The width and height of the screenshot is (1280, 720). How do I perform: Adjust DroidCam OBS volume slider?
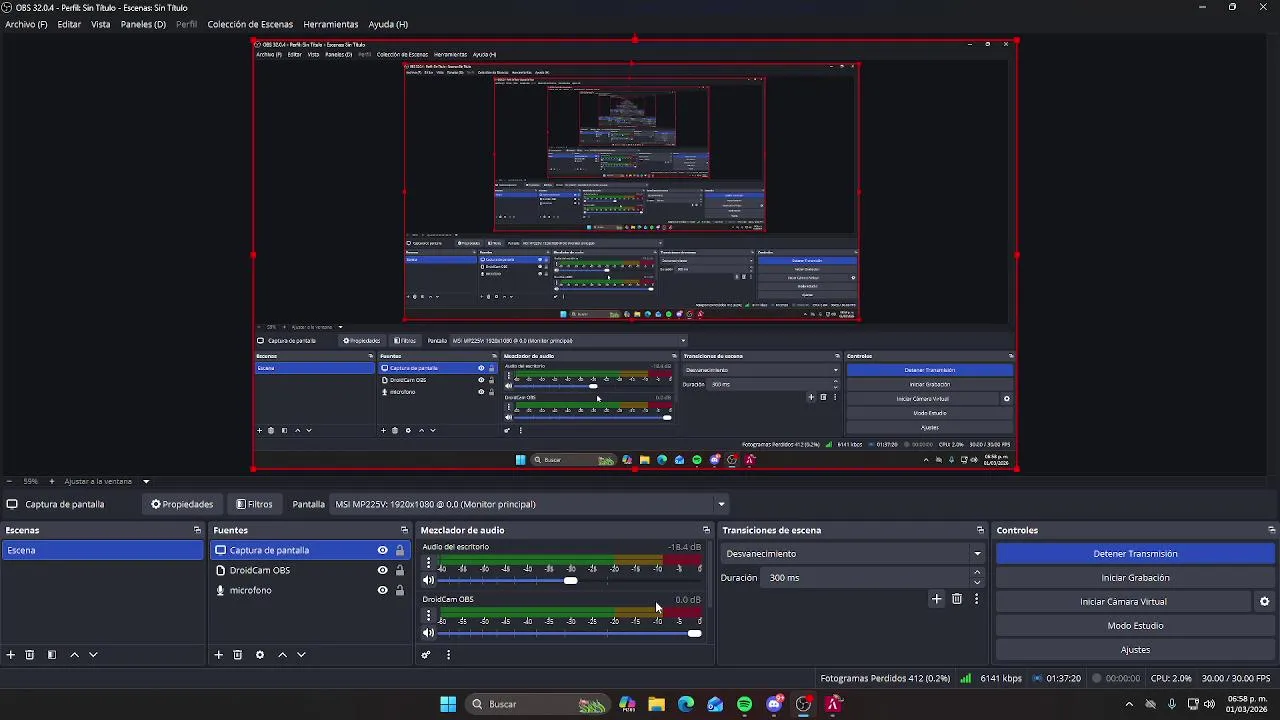pos(569,633)
